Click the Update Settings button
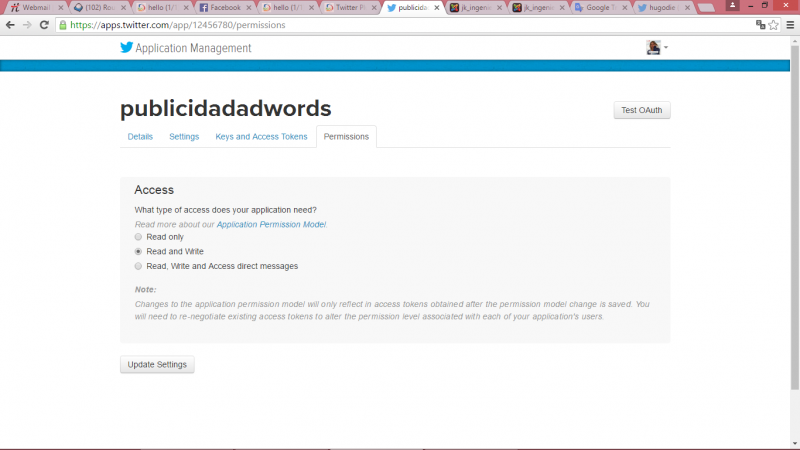The width and height of the screenshot is (800, 450). pyautogui.click(x=157, y=364)
